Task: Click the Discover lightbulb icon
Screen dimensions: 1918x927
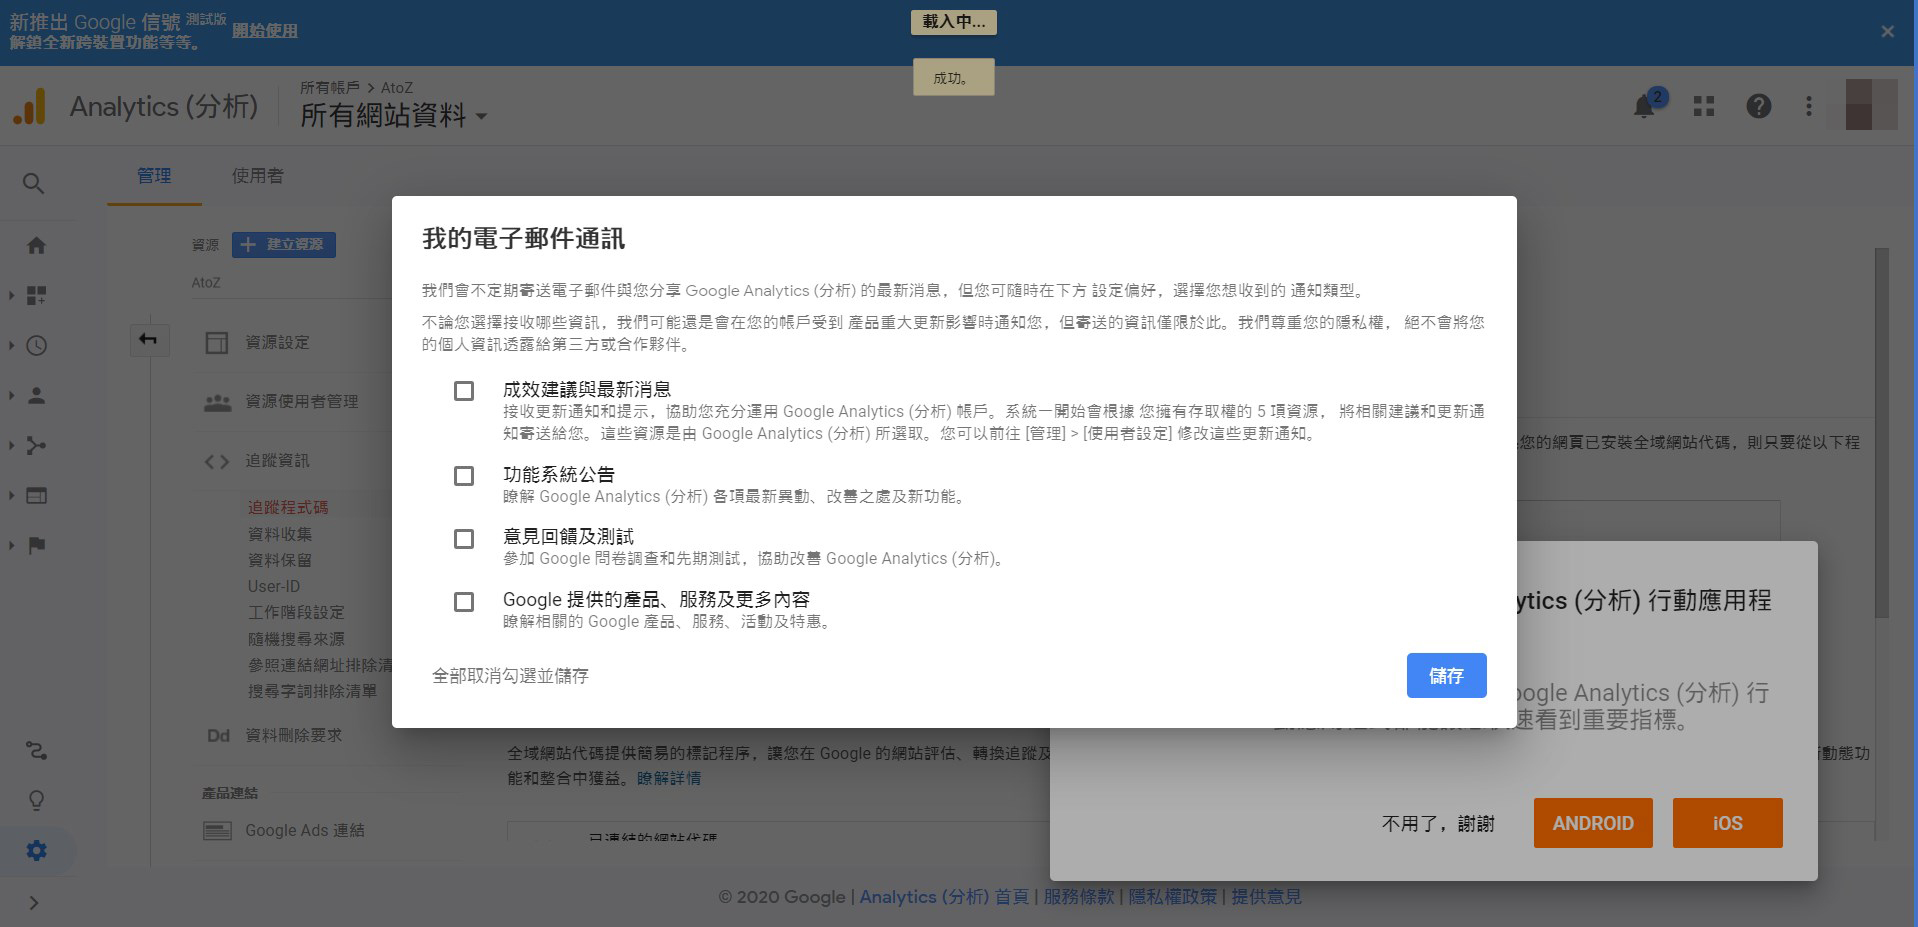Action: 36,800
